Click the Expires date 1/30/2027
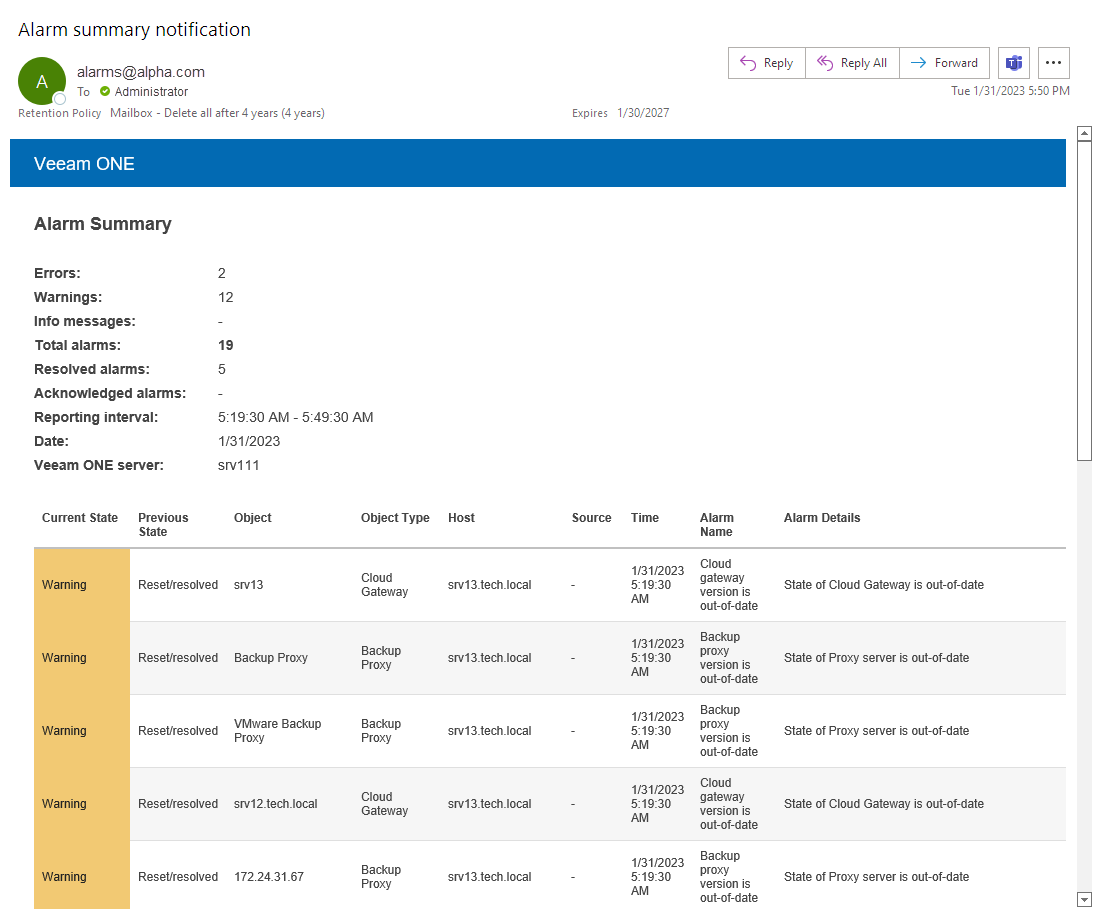The width and height of the screenshot is (1093, 909). [643, 113]
